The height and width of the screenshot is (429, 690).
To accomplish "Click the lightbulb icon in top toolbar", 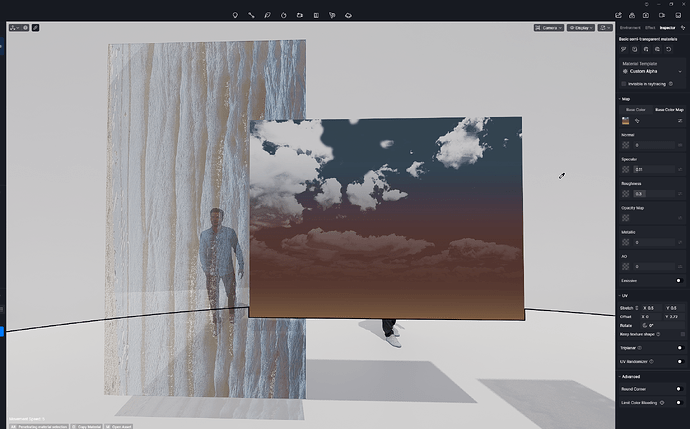I will pos(235,16).
